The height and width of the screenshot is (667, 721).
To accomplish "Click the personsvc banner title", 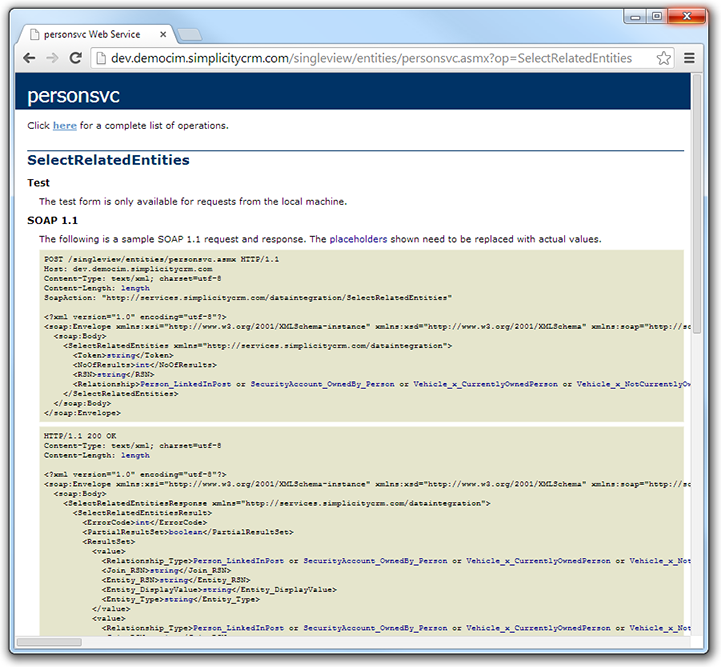I will (74, 96).
